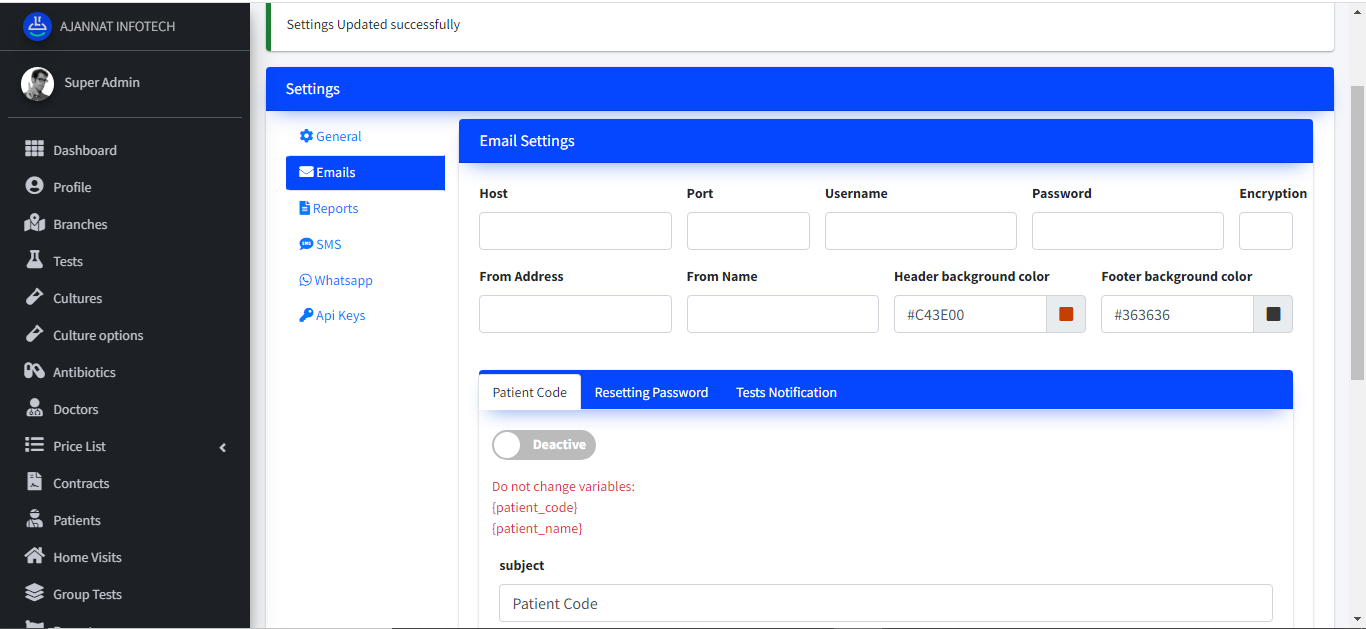Expand the Price List submenu arrow
Viewport: 1366px width, 629px height.
223,447
